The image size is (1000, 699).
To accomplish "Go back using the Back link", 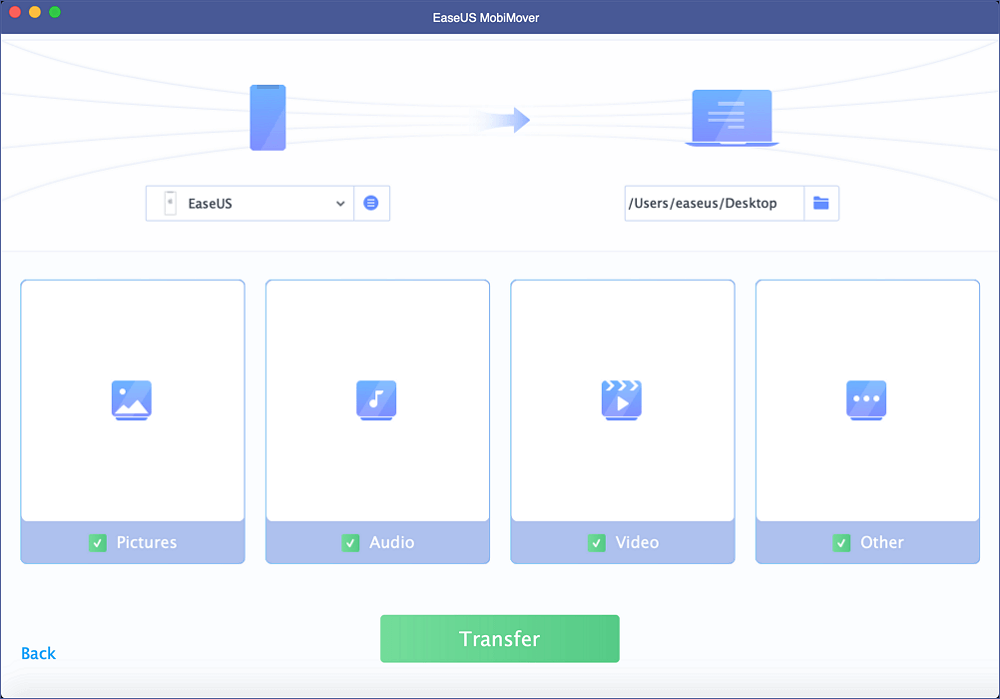I will pos(38,653).
